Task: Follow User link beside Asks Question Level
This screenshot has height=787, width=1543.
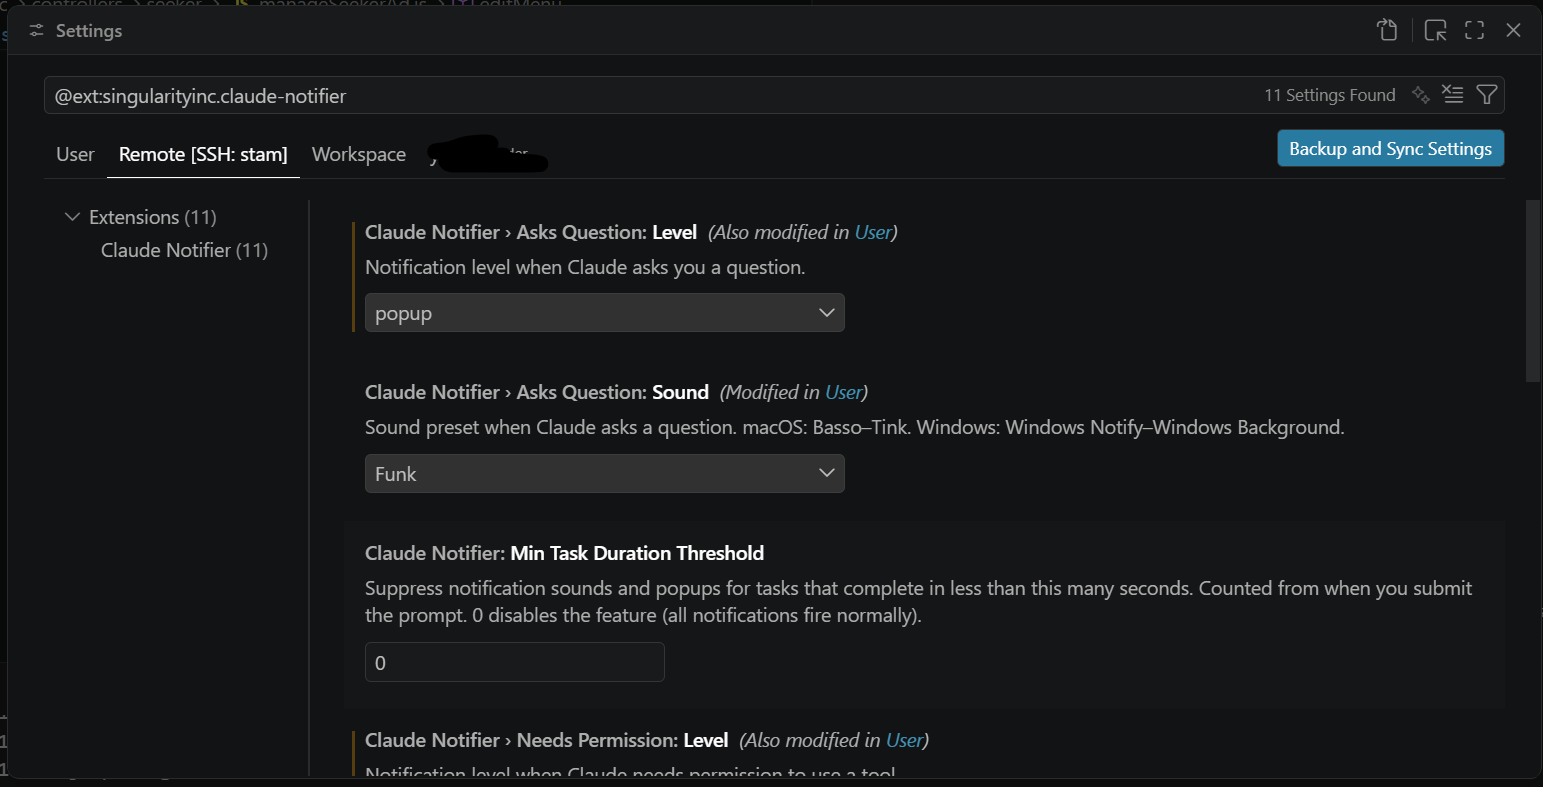Action: (872, 232)
